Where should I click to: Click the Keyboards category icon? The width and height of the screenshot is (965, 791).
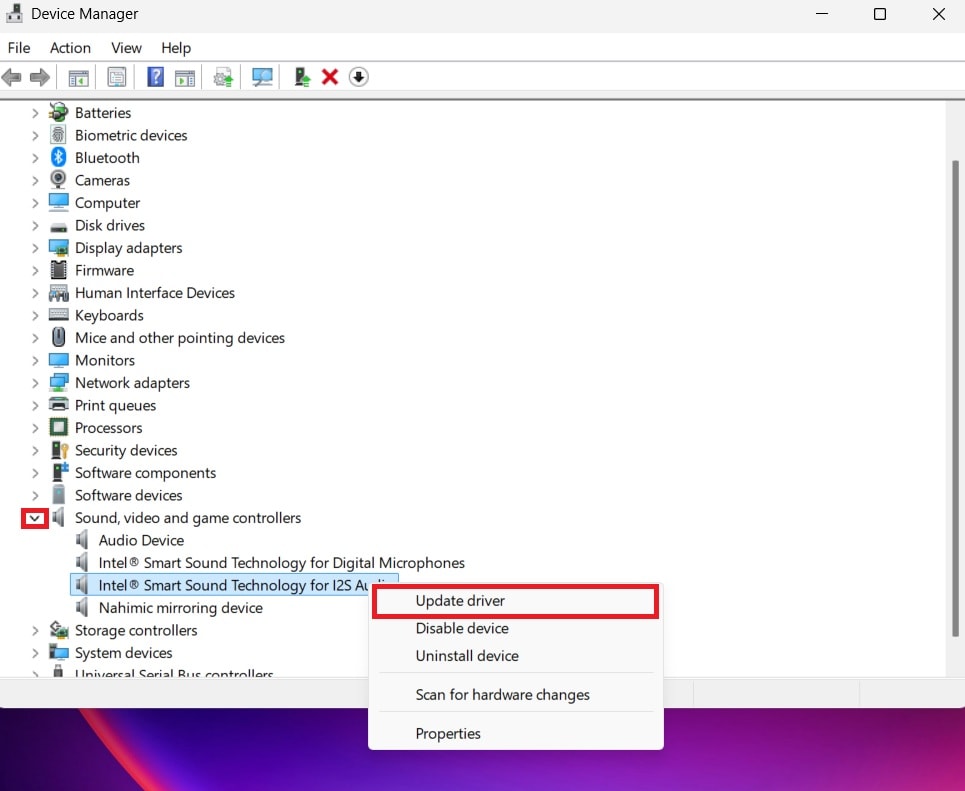coord(58,315)
